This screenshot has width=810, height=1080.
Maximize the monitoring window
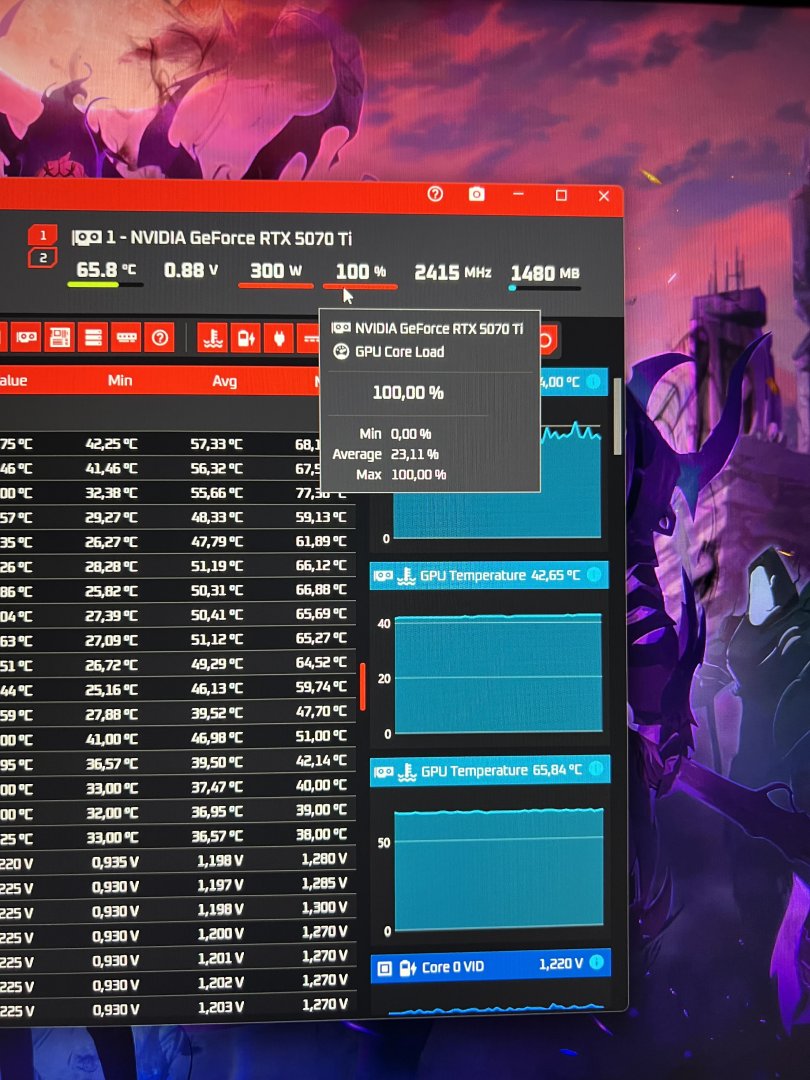[561, 196]
